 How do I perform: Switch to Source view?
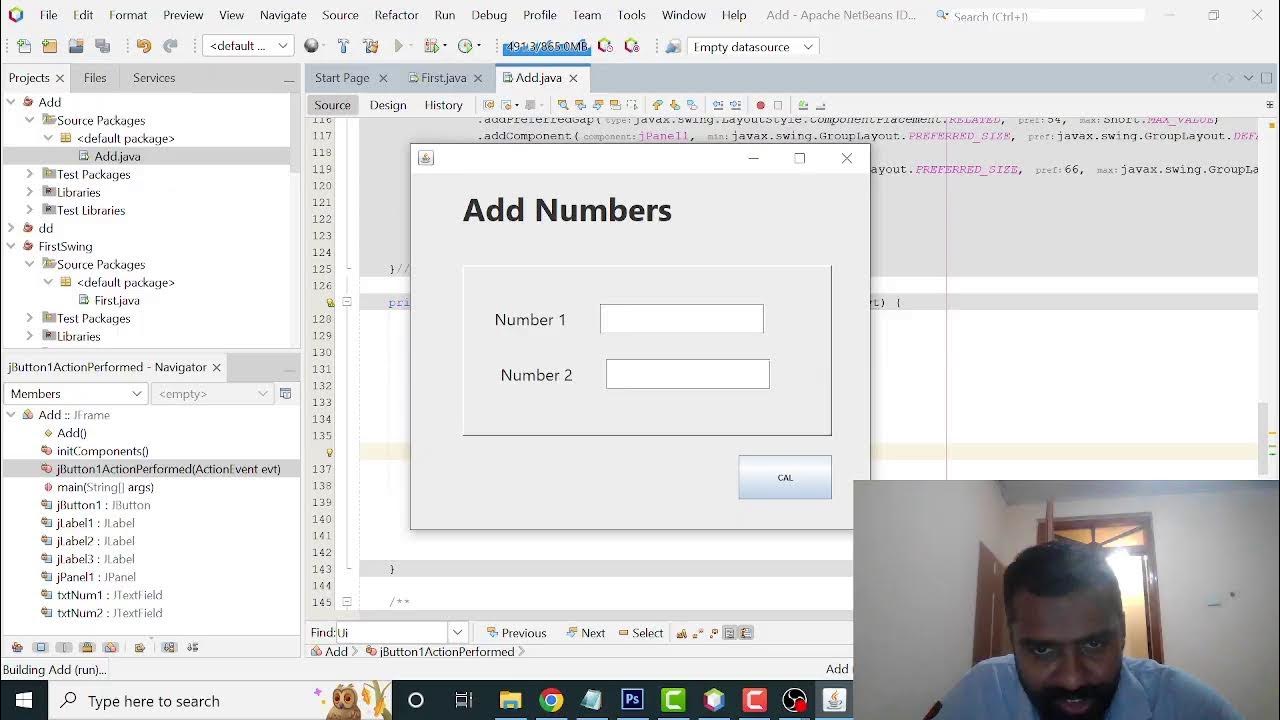[x=332, y=105]
